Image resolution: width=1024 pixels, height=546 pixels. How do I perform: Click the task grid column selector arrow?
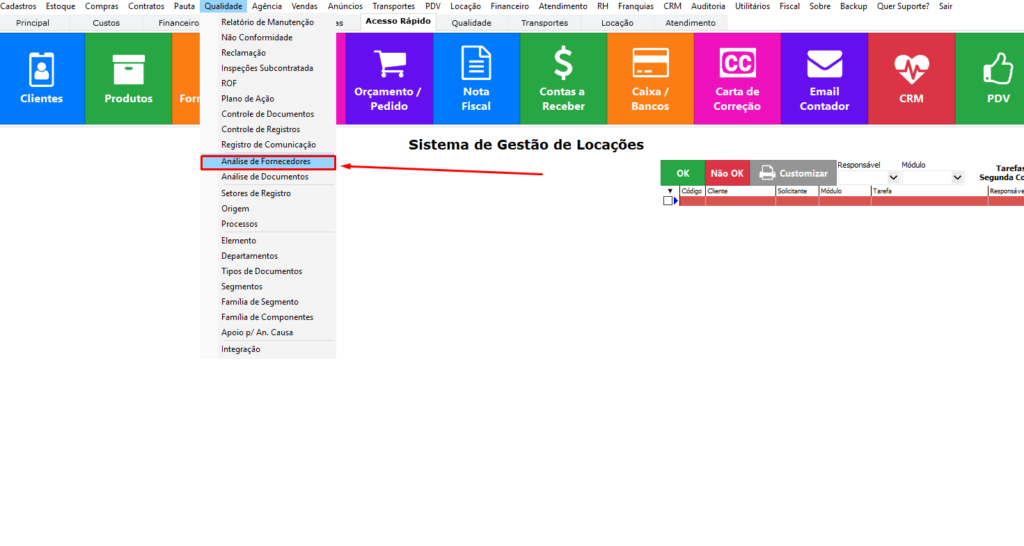click(x=669, y=190)
